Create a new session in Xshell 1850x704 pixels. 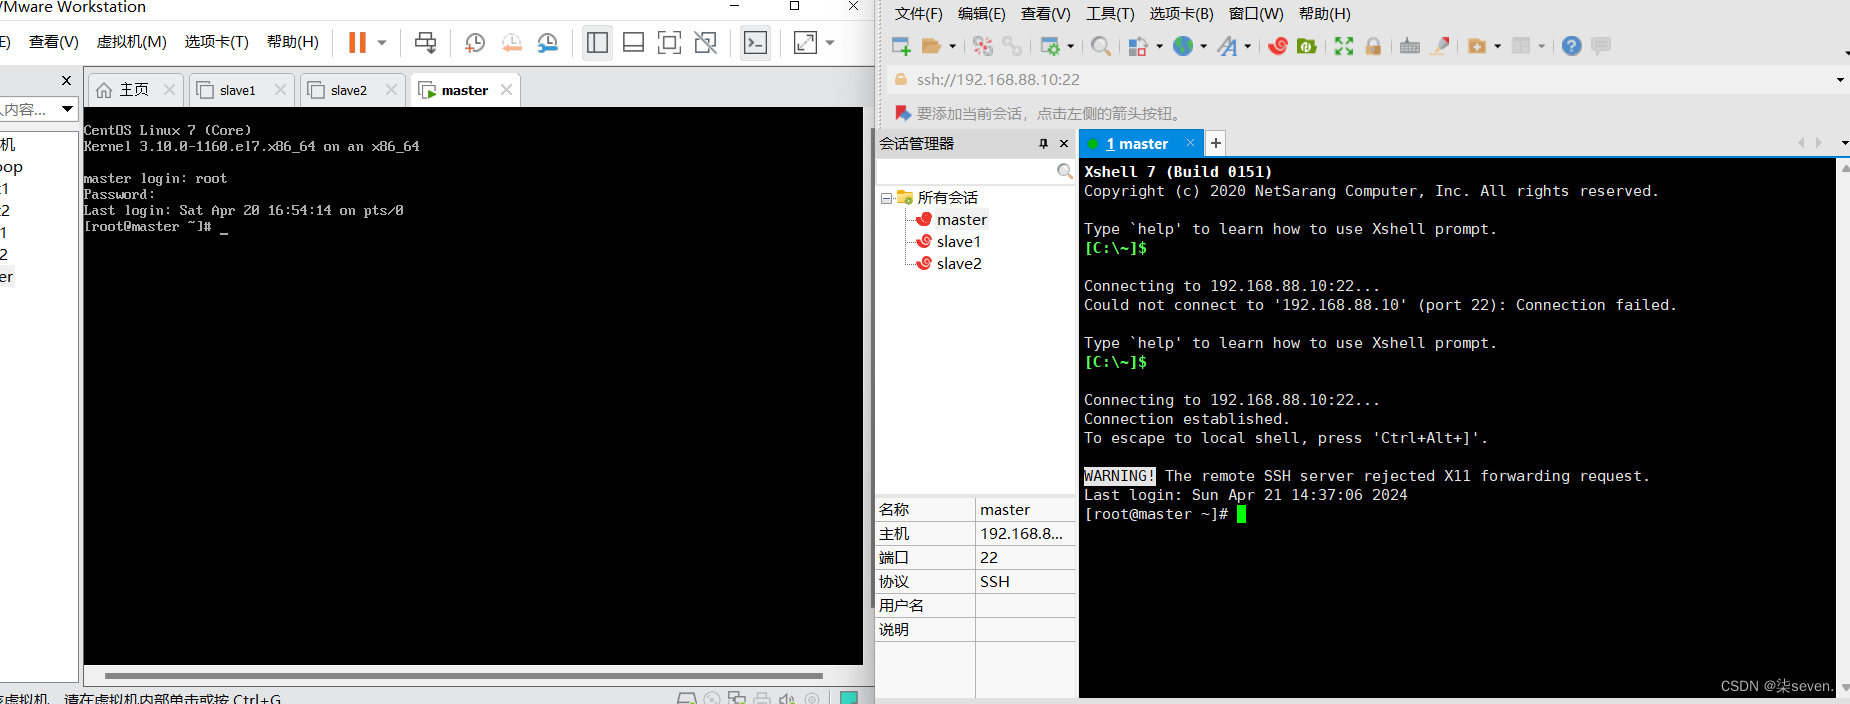click(901, 46)
